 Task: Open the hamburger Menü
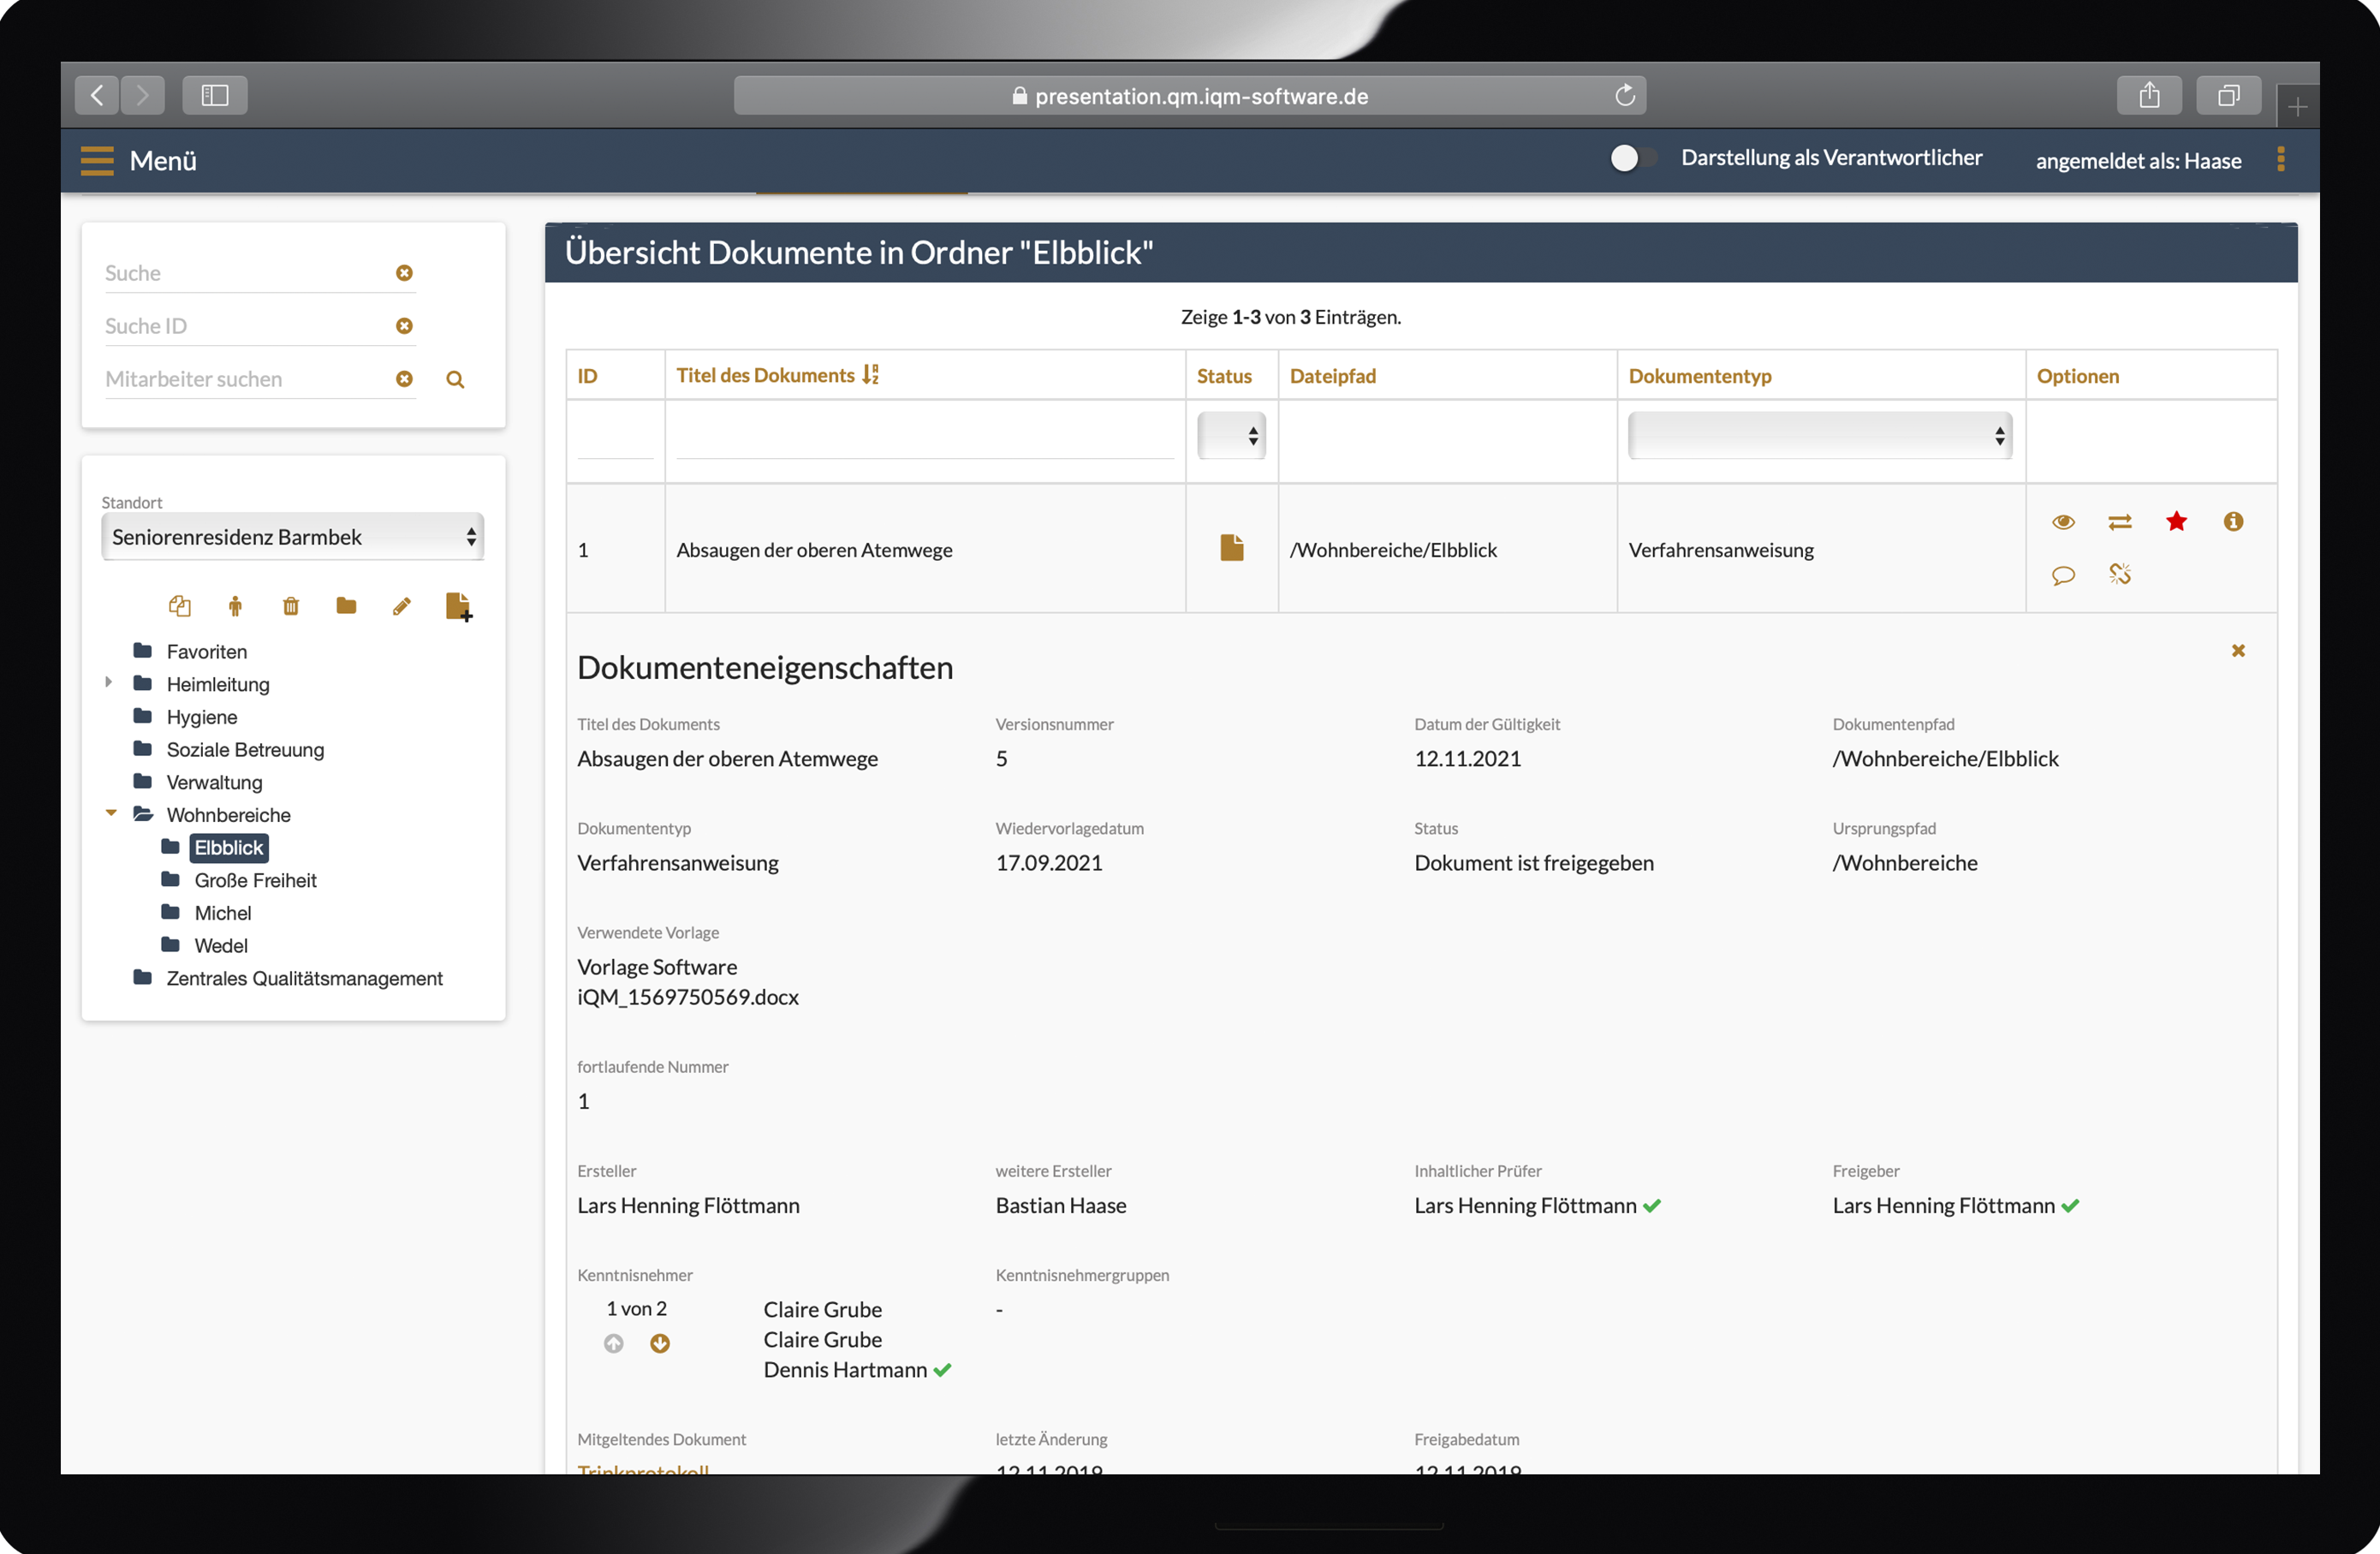97,160
